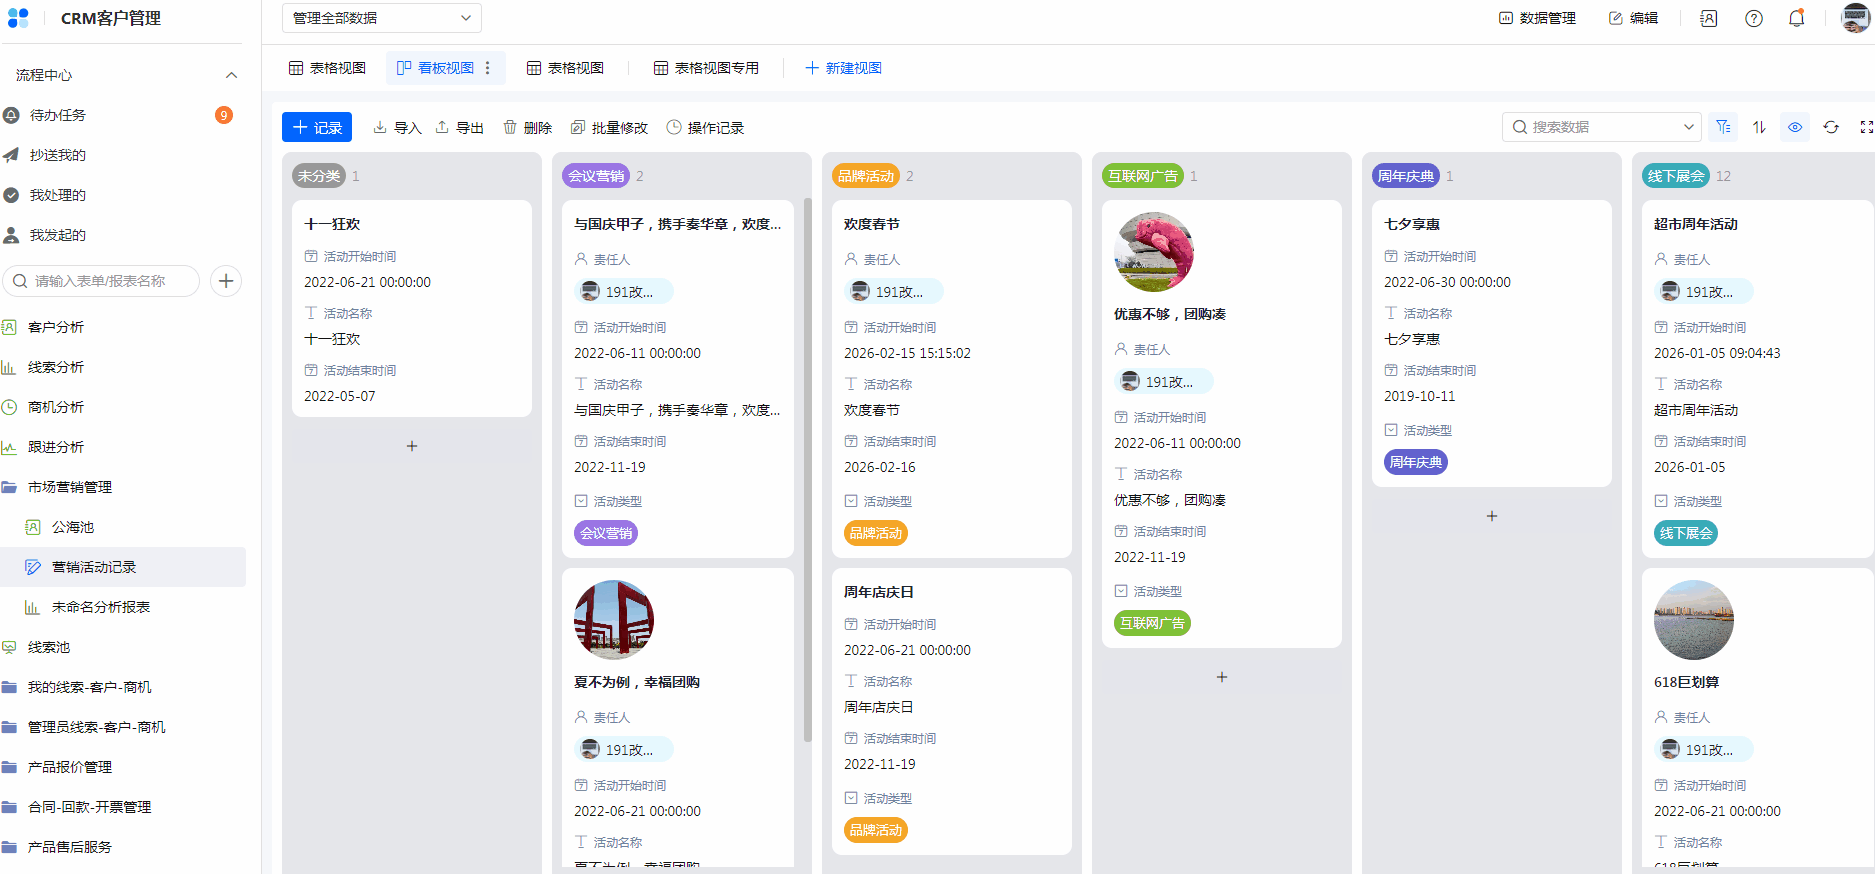
Task: Open the notification bell
Action: [x=1796, y=18]
